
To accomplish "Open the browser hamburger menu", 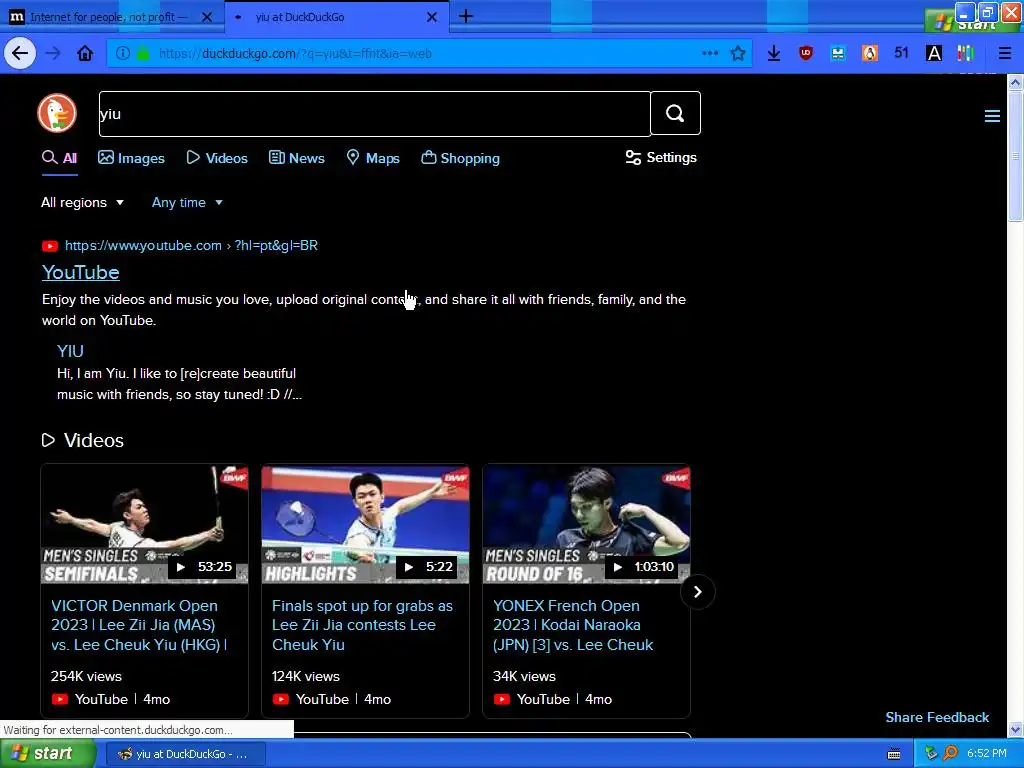I will pyautogui.click(x=1005, y=54).
